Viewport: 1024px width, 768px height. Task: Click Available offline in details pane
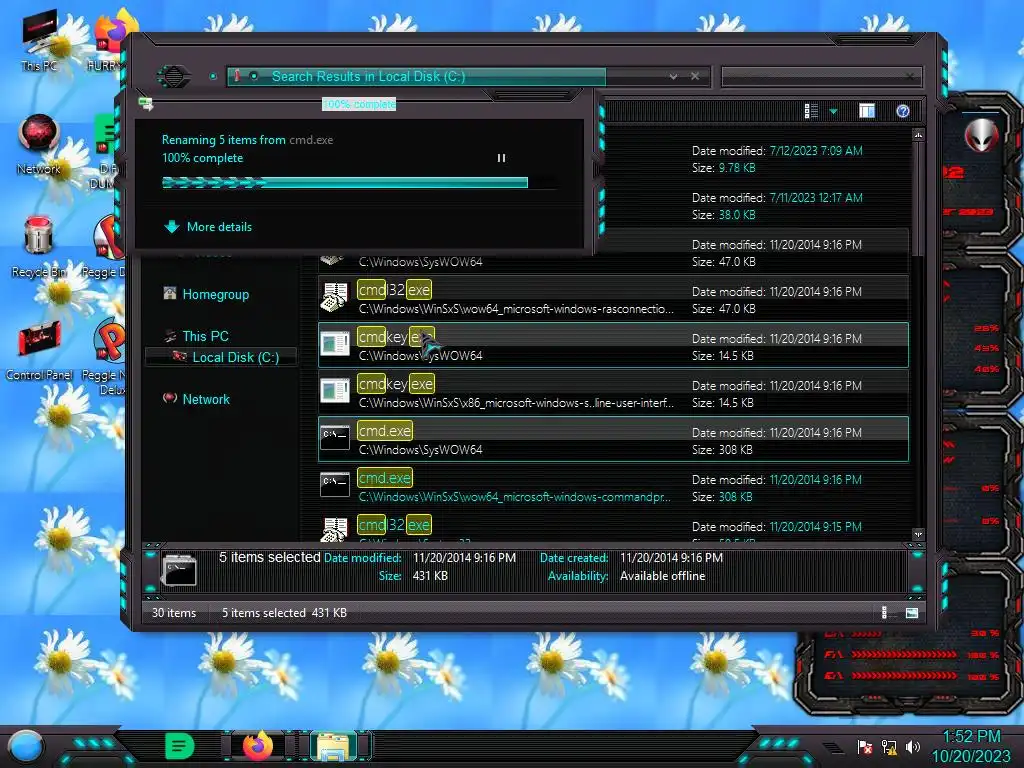(x=662, y=576)
